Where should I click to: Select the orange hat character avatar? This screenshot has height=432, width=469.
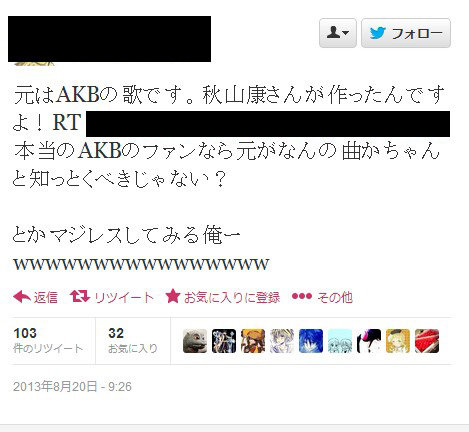(253, 341)
